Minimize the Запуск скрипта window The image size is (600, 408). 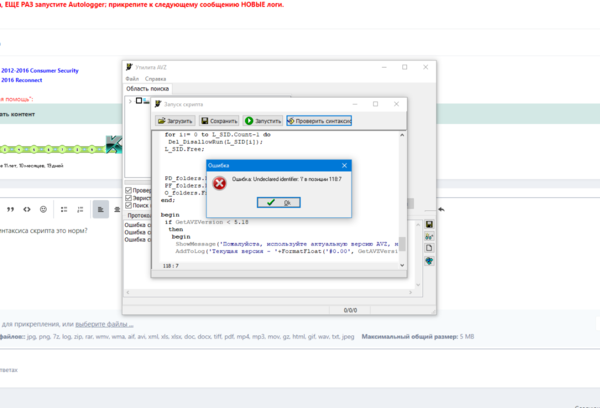coord(355,104)
